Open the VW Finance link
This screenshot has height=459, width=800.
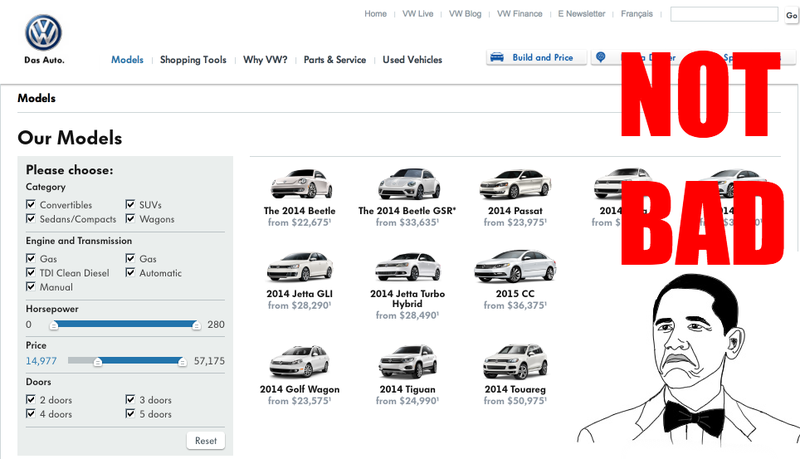(519, 14)
